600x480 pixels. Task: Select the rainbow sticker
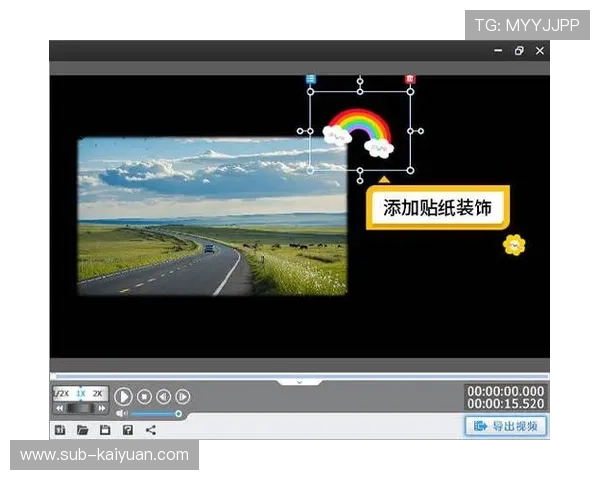359,133
